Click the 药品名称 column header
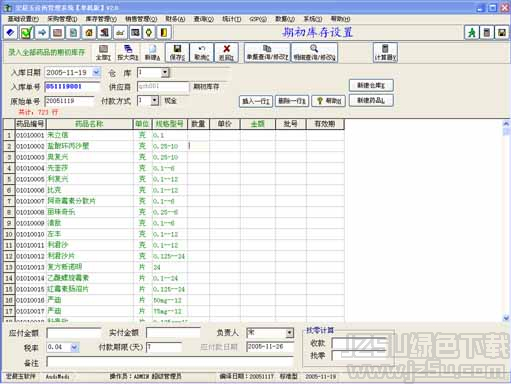This screenshot has height=384, width=511. pyautogui.click(x=89, y=124)
